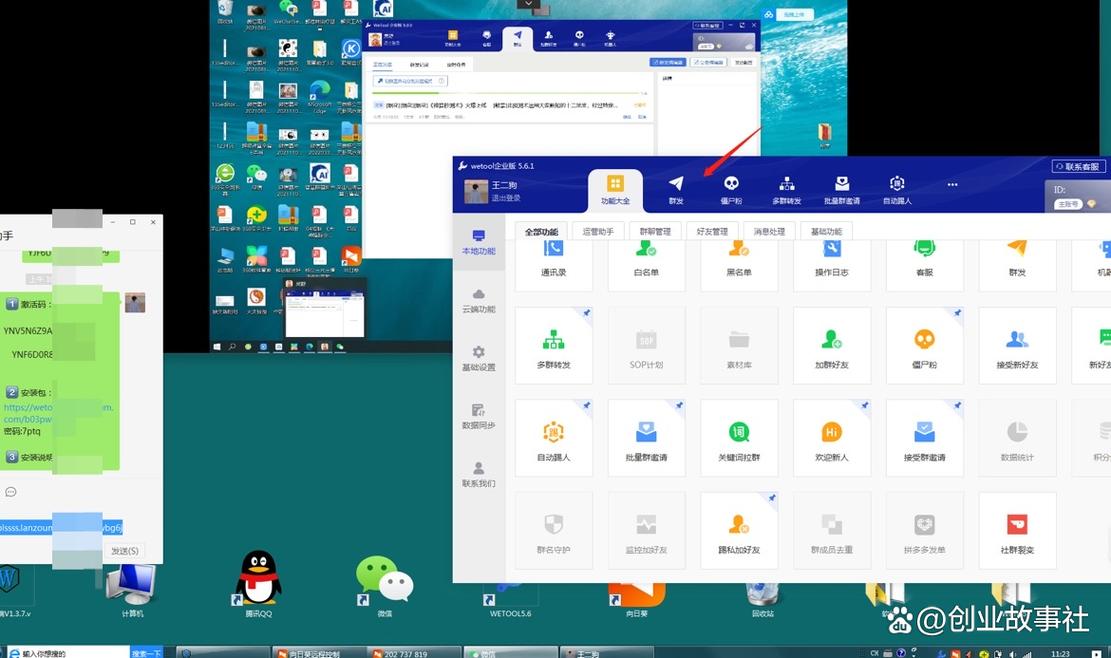Toggle the pin on the 踢私加好友 tile
This screenshot has width=1111, height=658.
[772, 498]
